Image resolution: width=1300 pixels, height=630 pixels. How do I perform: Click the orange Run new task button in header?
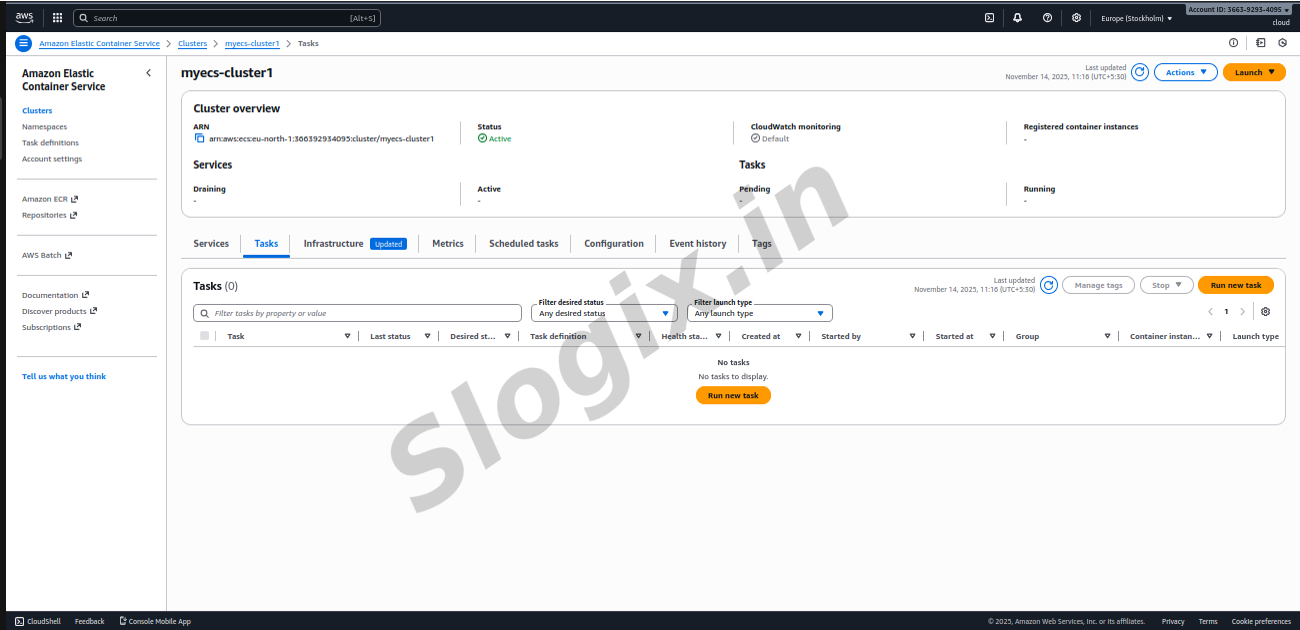pyautogui.click(x=1236, y=285)
